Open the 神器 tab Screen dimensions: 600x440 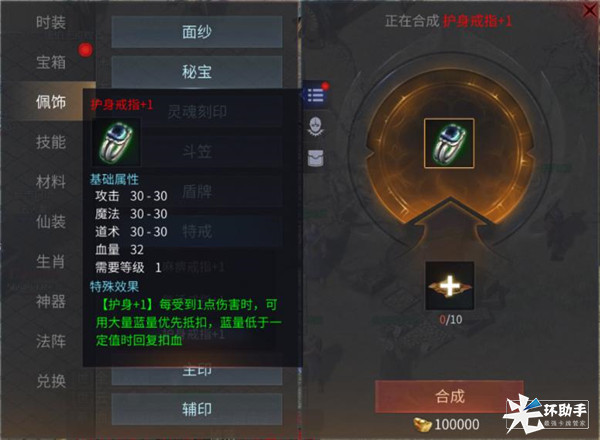point(51,301)
